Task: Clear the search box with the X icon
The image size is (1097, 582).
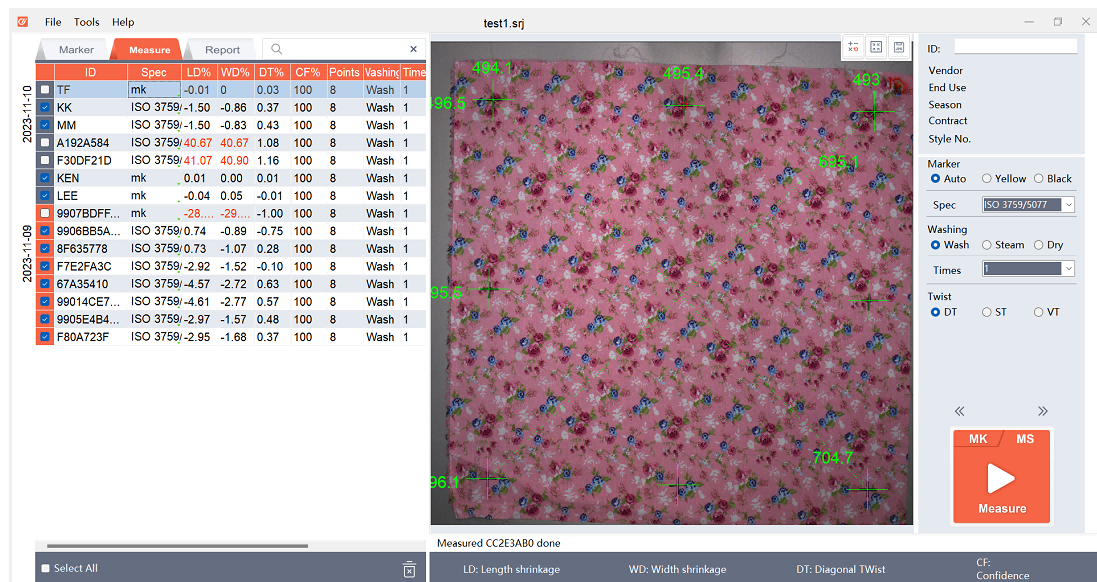Action: tap(414, 49)
